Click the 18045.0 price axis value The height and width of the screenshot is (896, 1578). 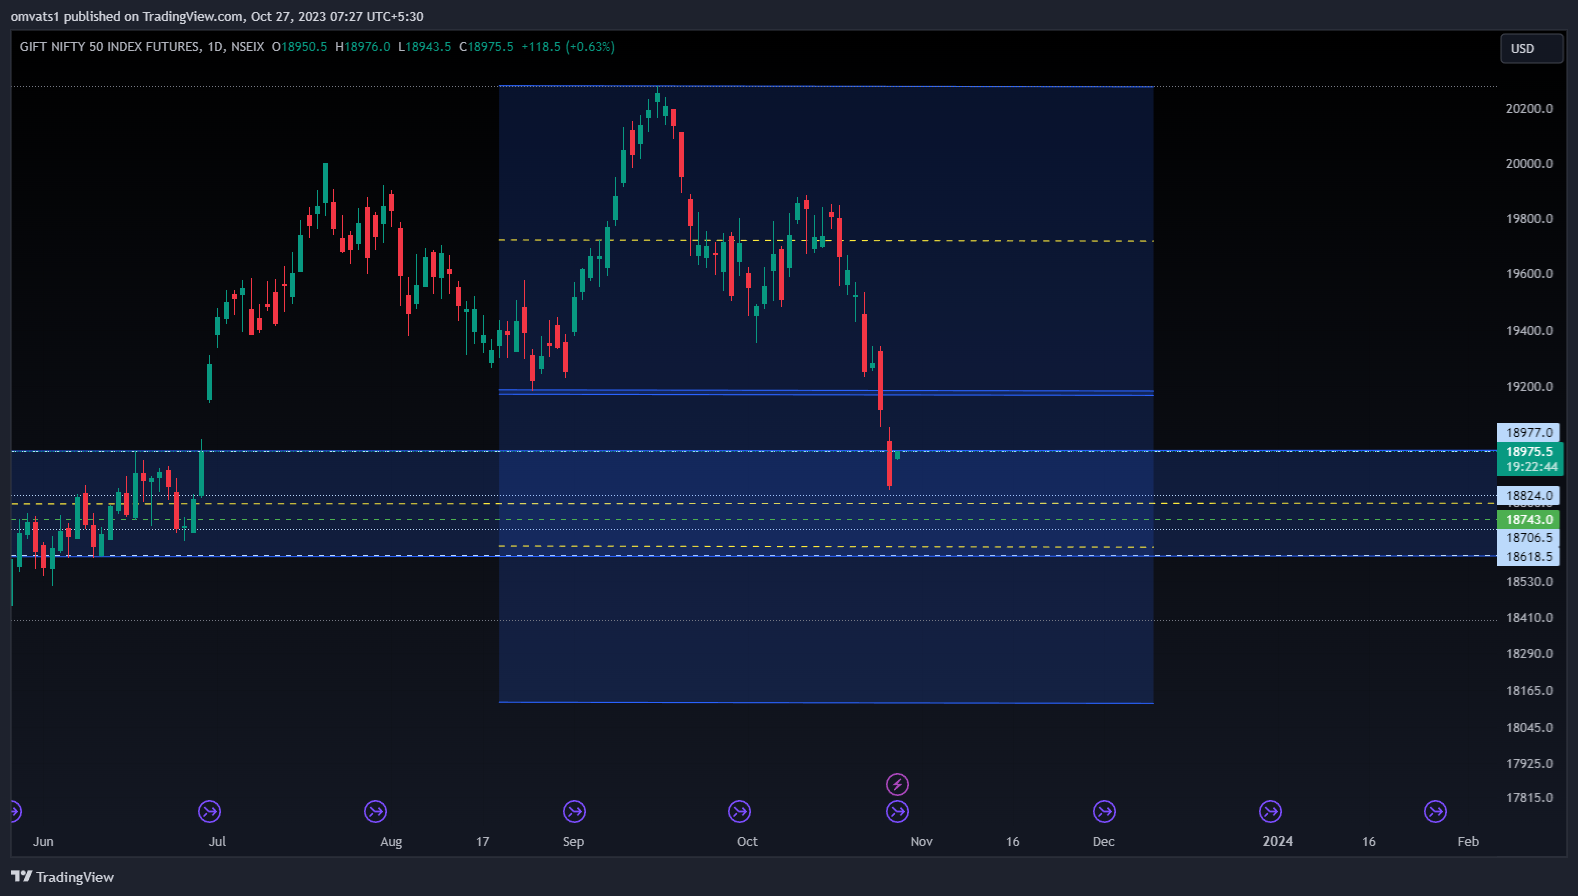pos(1529,727)
